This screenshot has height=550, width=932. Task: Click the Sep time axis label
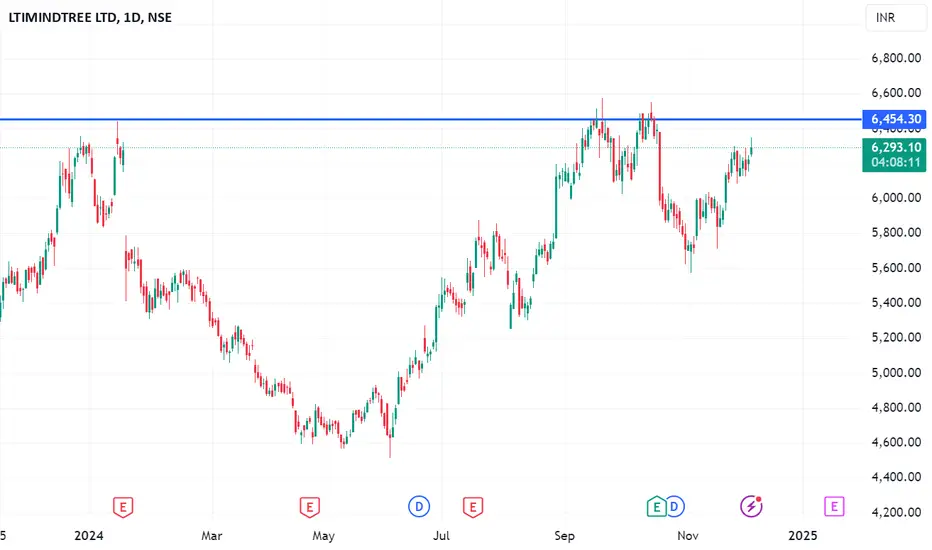[x=564, y=536]
